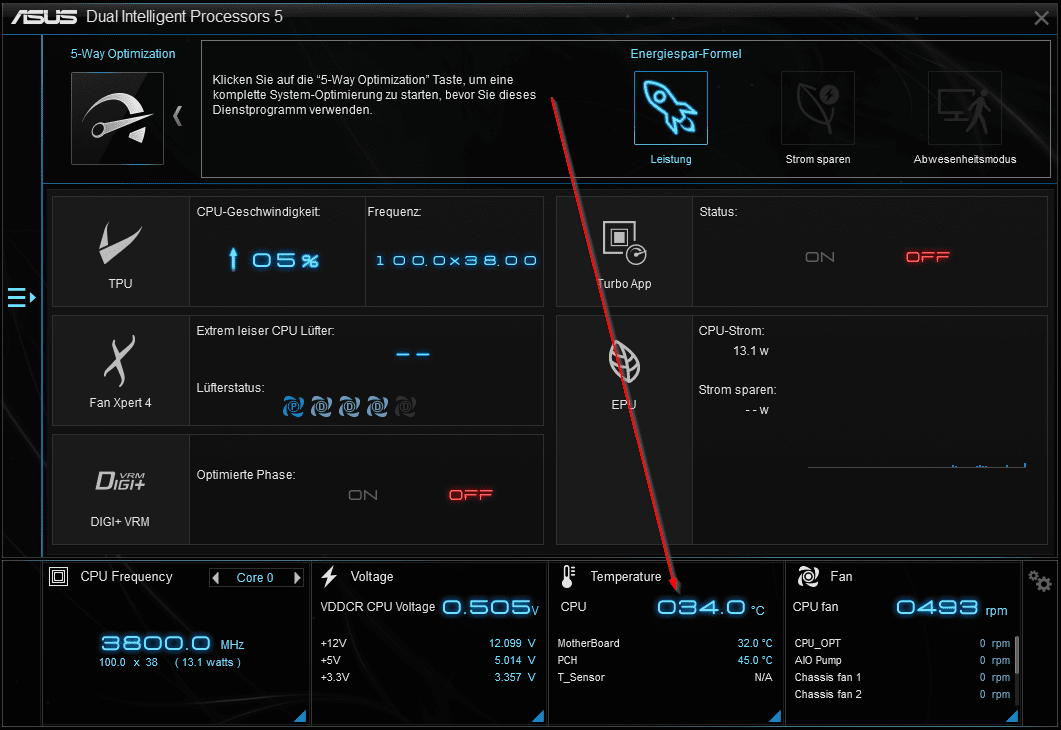The image size is (1061, 730).
Task: Click the third fan status icon
Action: tap(349, 407)
